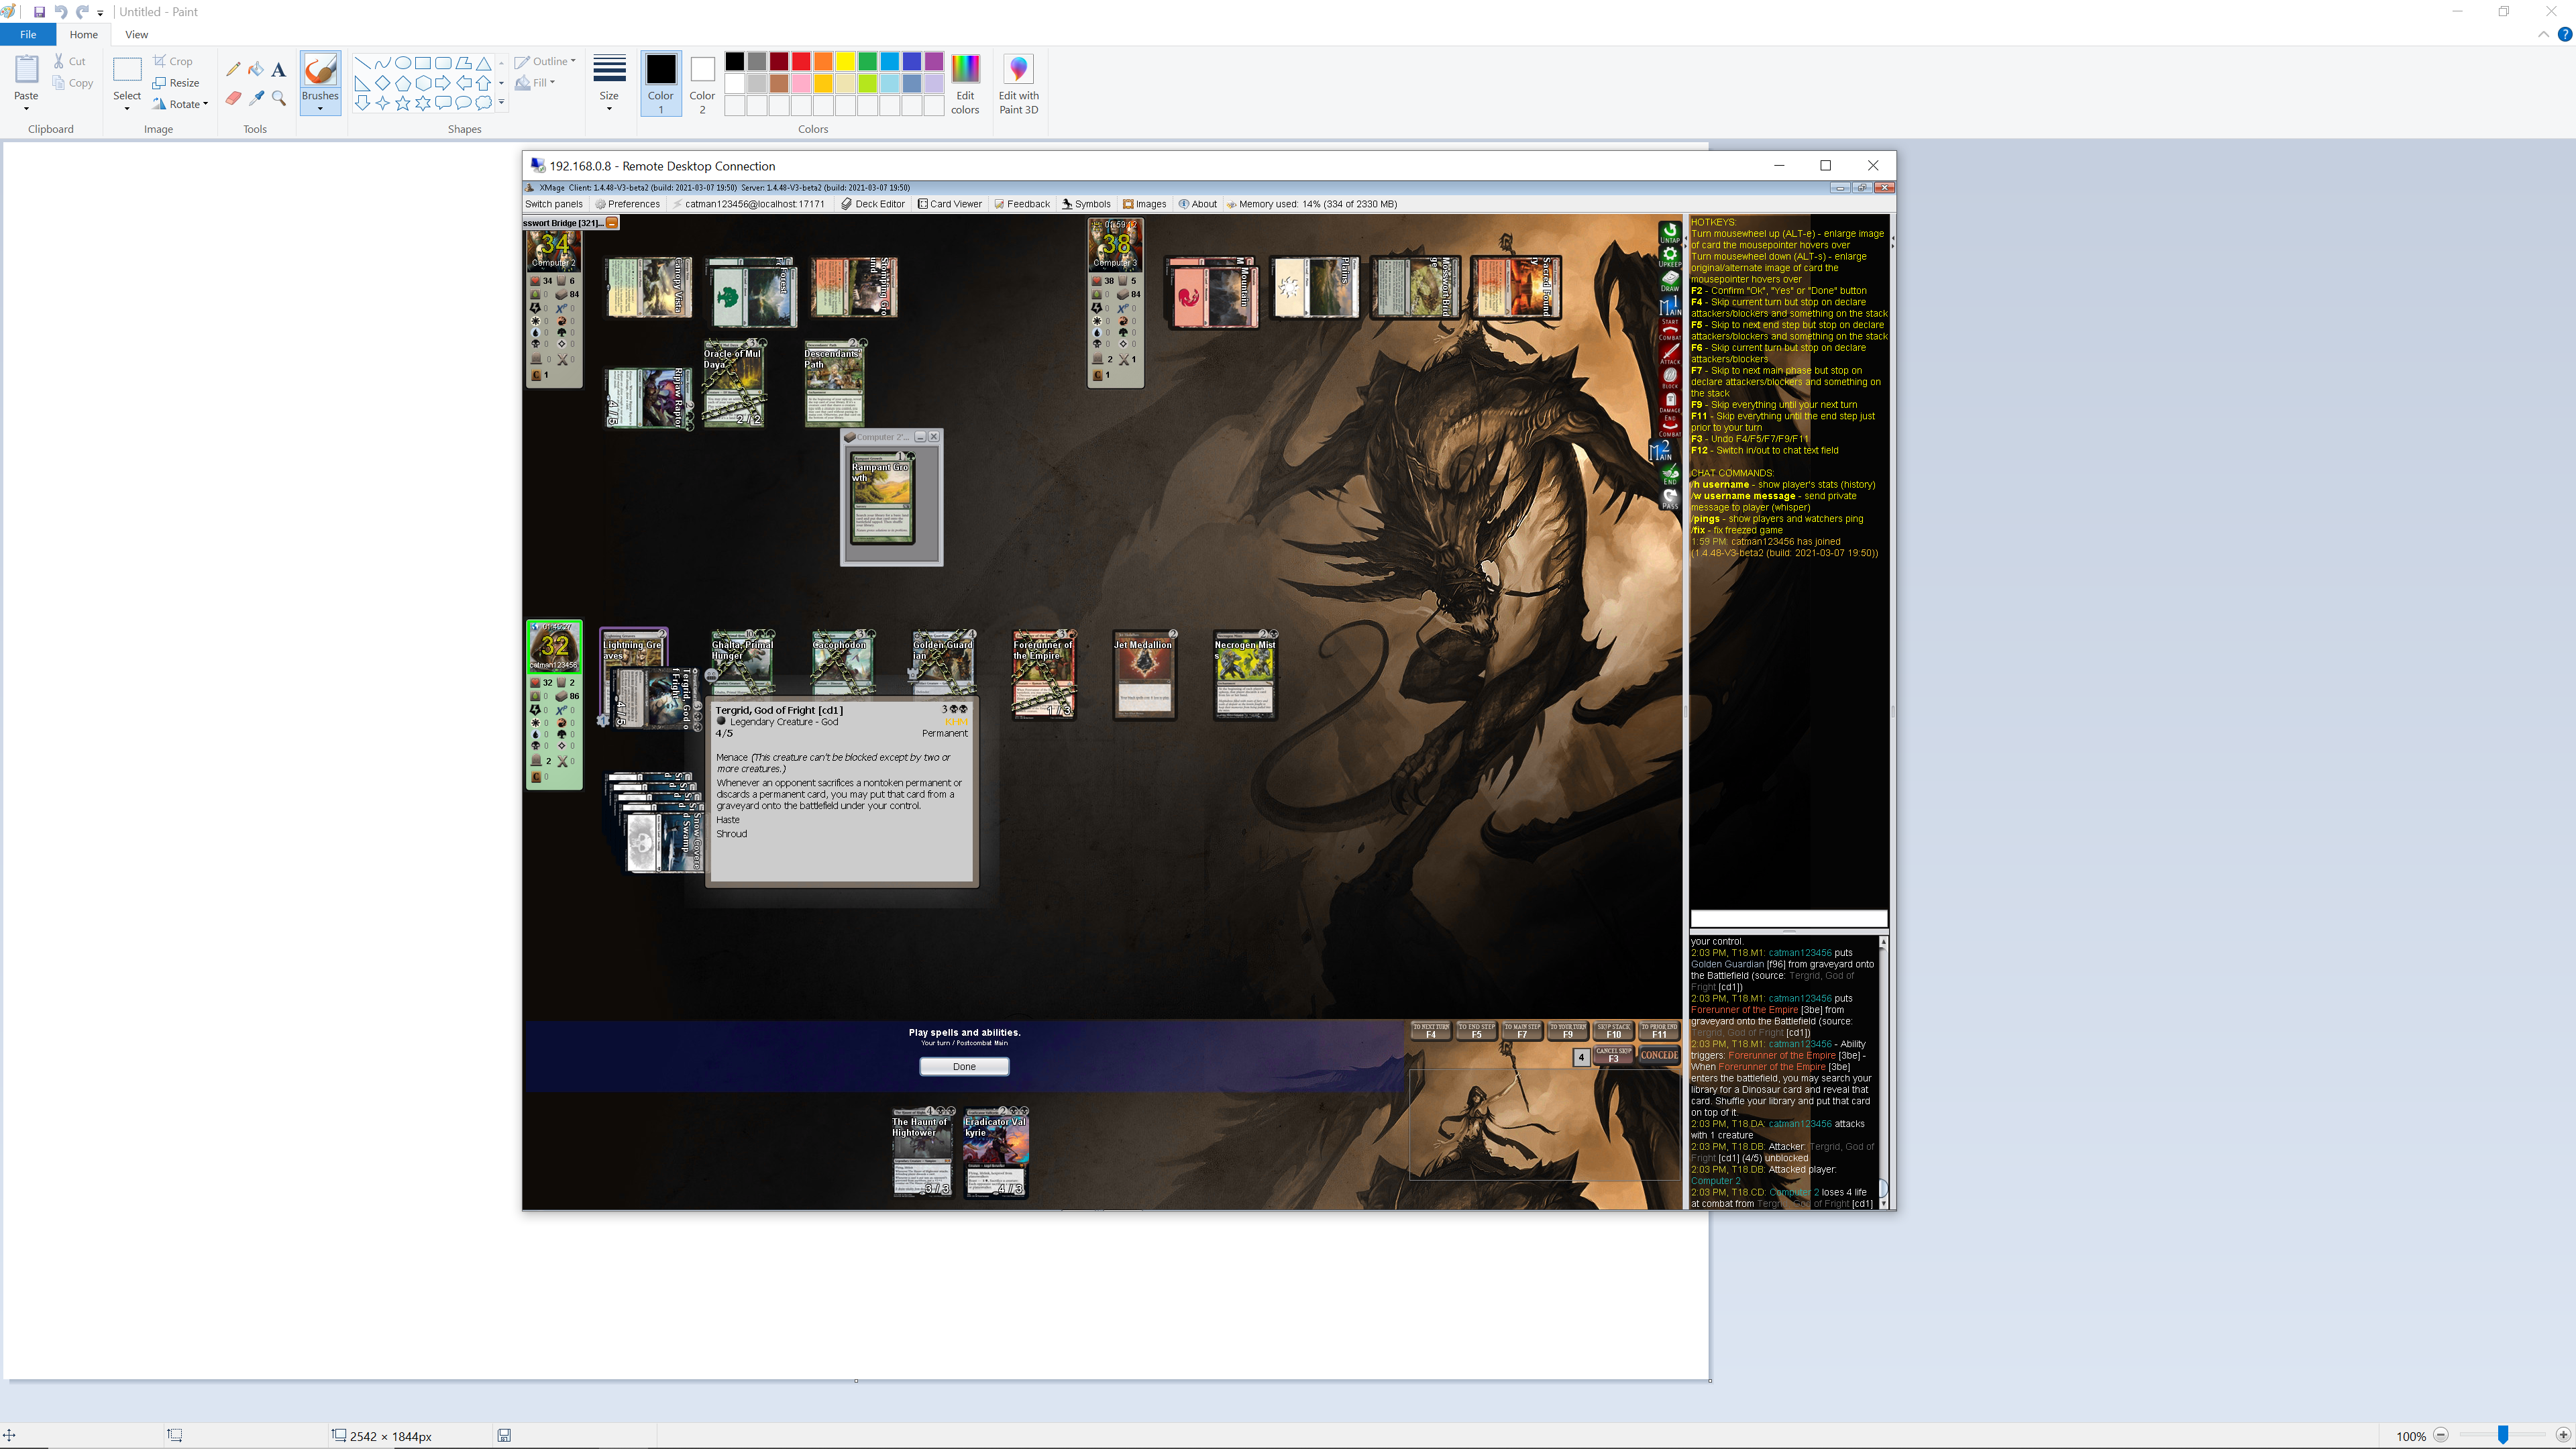Zoom out using the minus button

click(x=2440, y=1435)
